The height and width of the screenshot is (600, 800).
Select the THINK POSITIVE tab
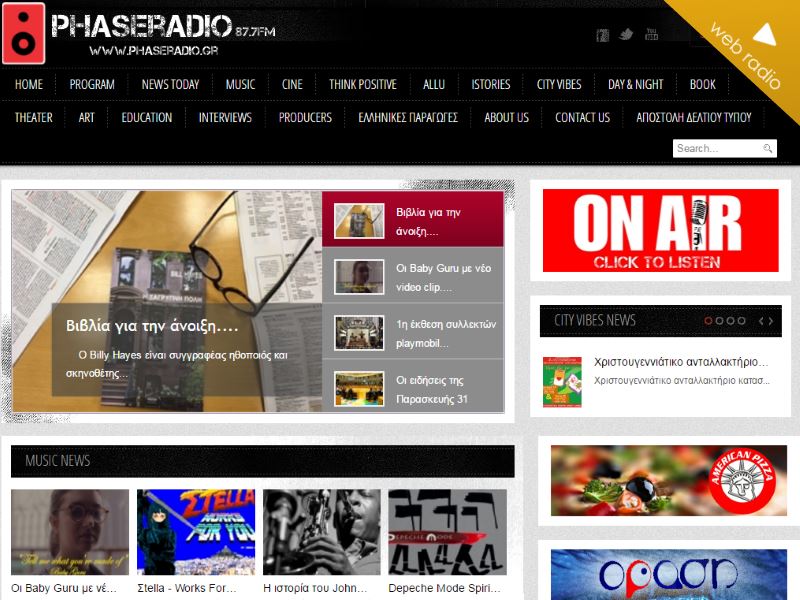(x=361, y=84)
